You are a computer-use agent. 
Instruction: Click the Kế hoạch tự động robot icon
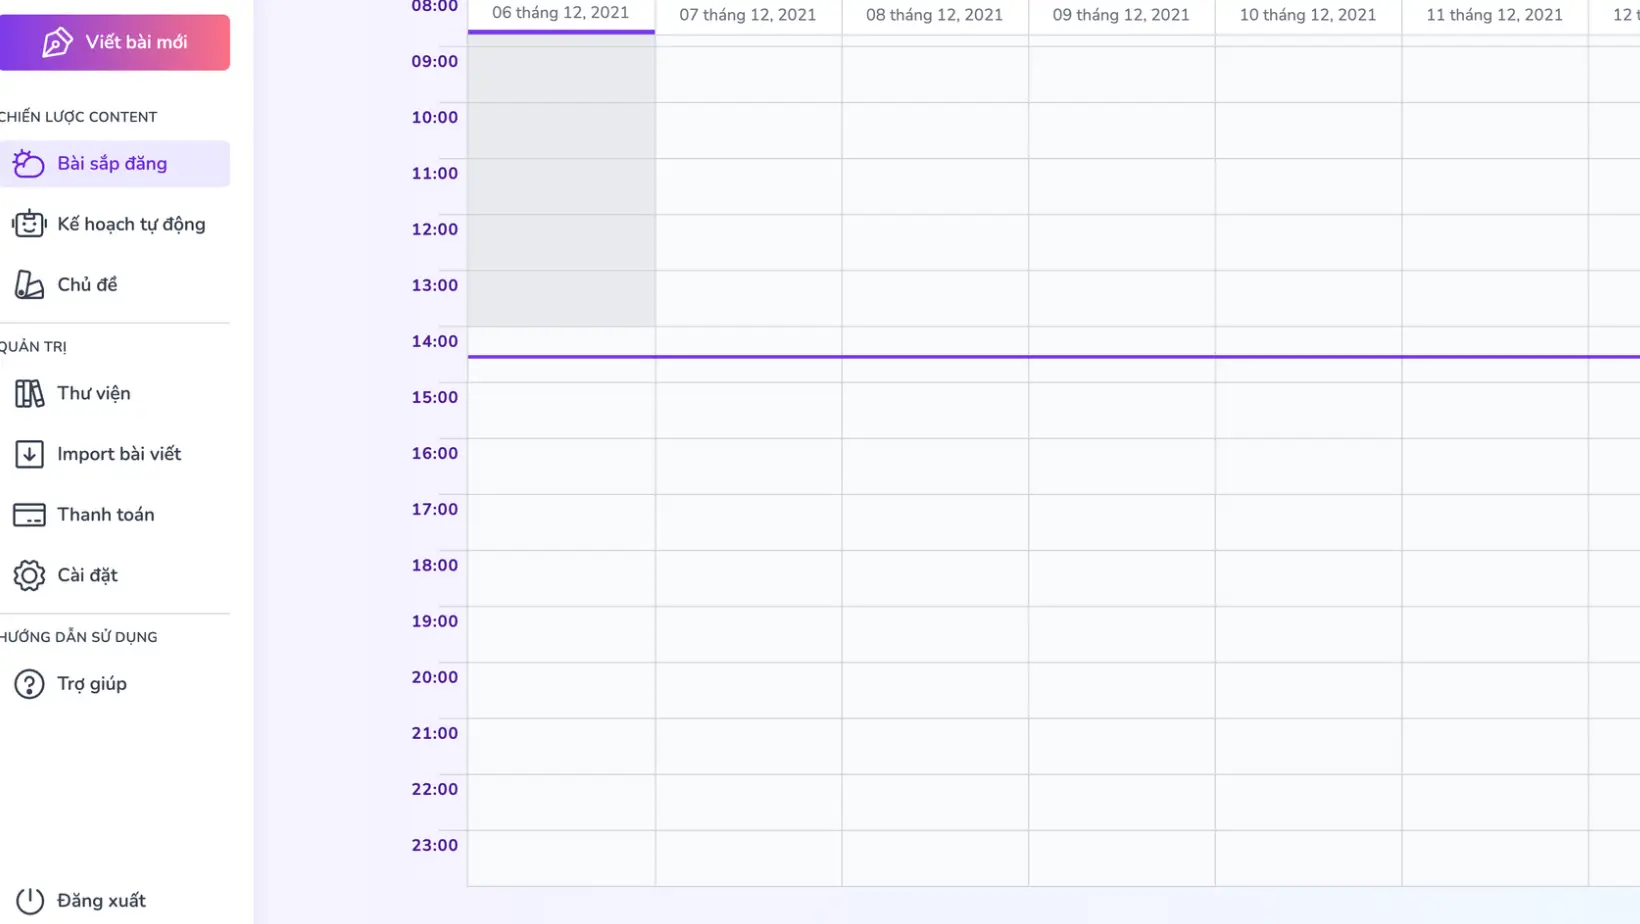[29, 224]
